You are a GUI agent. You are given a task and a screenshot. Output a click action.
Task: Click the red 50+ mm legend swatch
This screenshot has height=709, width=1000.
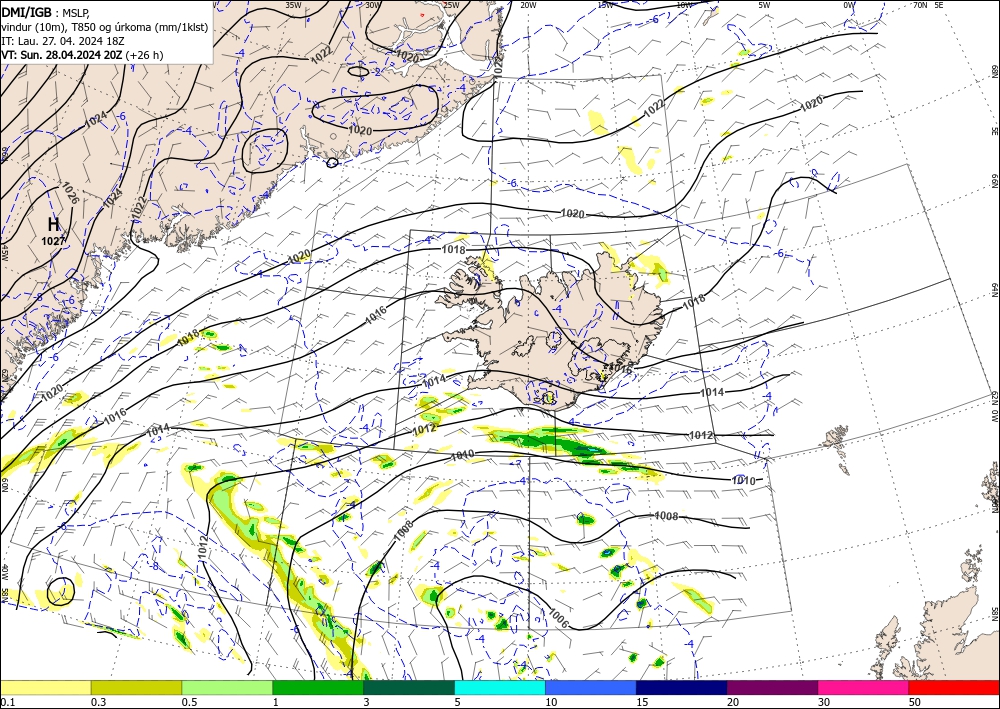tap(954, 687)
